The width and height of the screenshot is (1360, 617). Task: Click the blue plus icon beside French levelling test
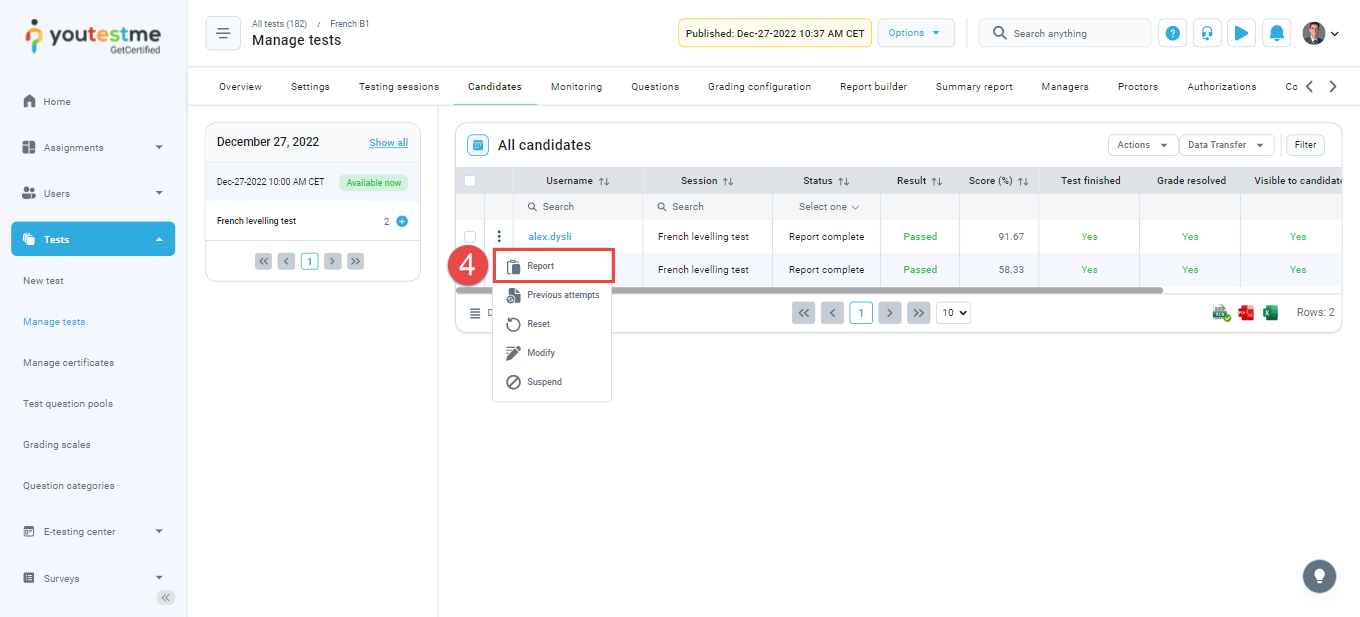[402, 221]
